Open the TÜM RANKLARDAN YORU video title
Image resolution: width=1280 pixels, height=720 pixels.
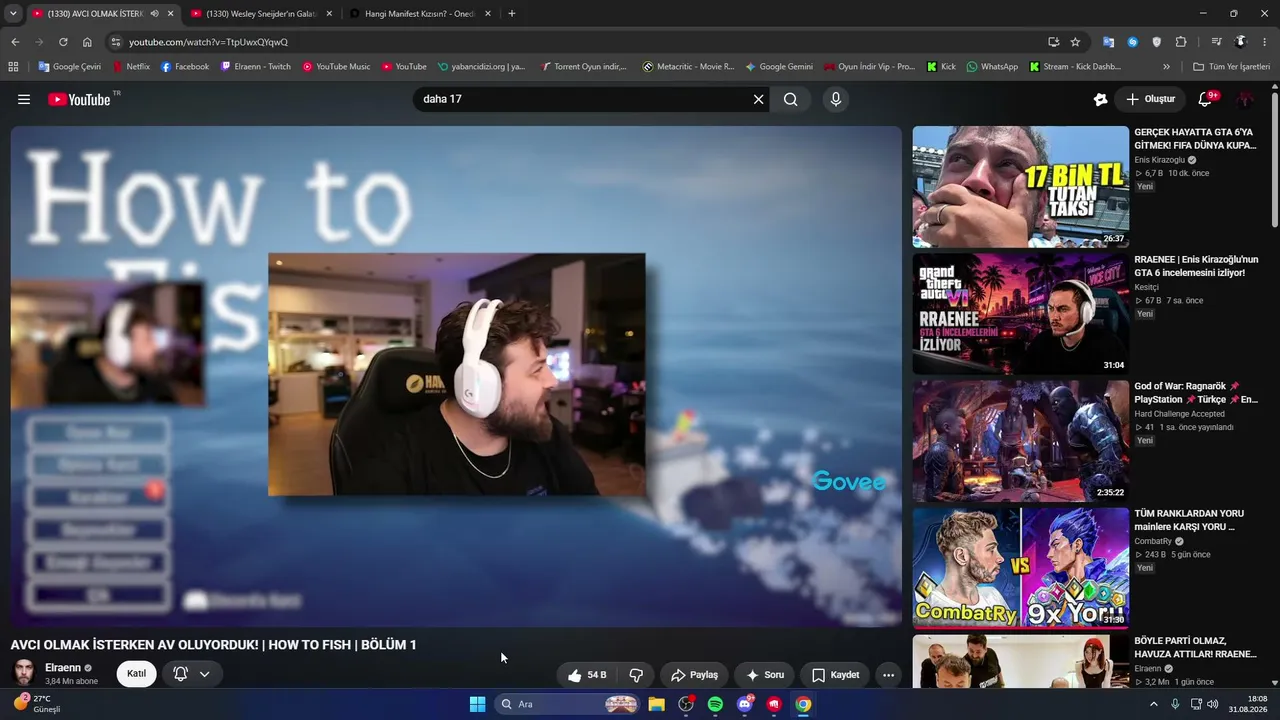coord(1189,520)
